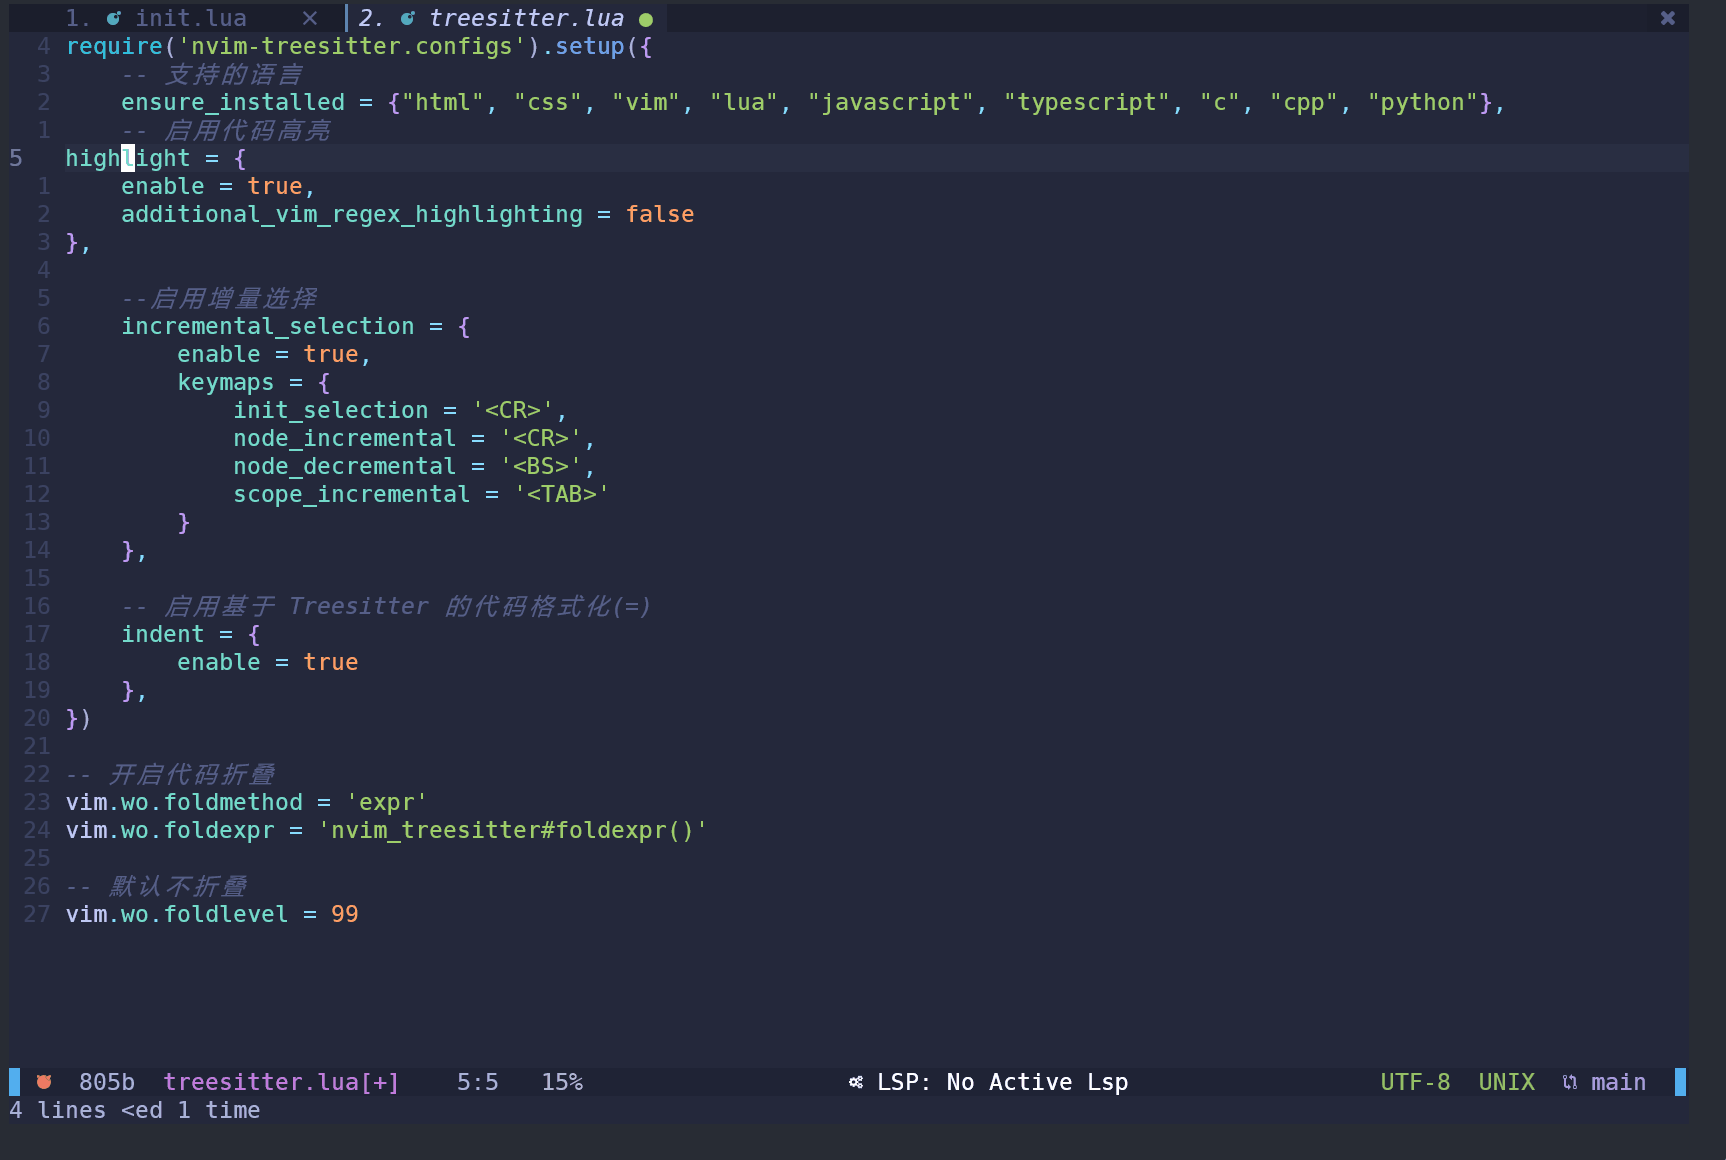Click the 'indent' key

click(163, 634)
